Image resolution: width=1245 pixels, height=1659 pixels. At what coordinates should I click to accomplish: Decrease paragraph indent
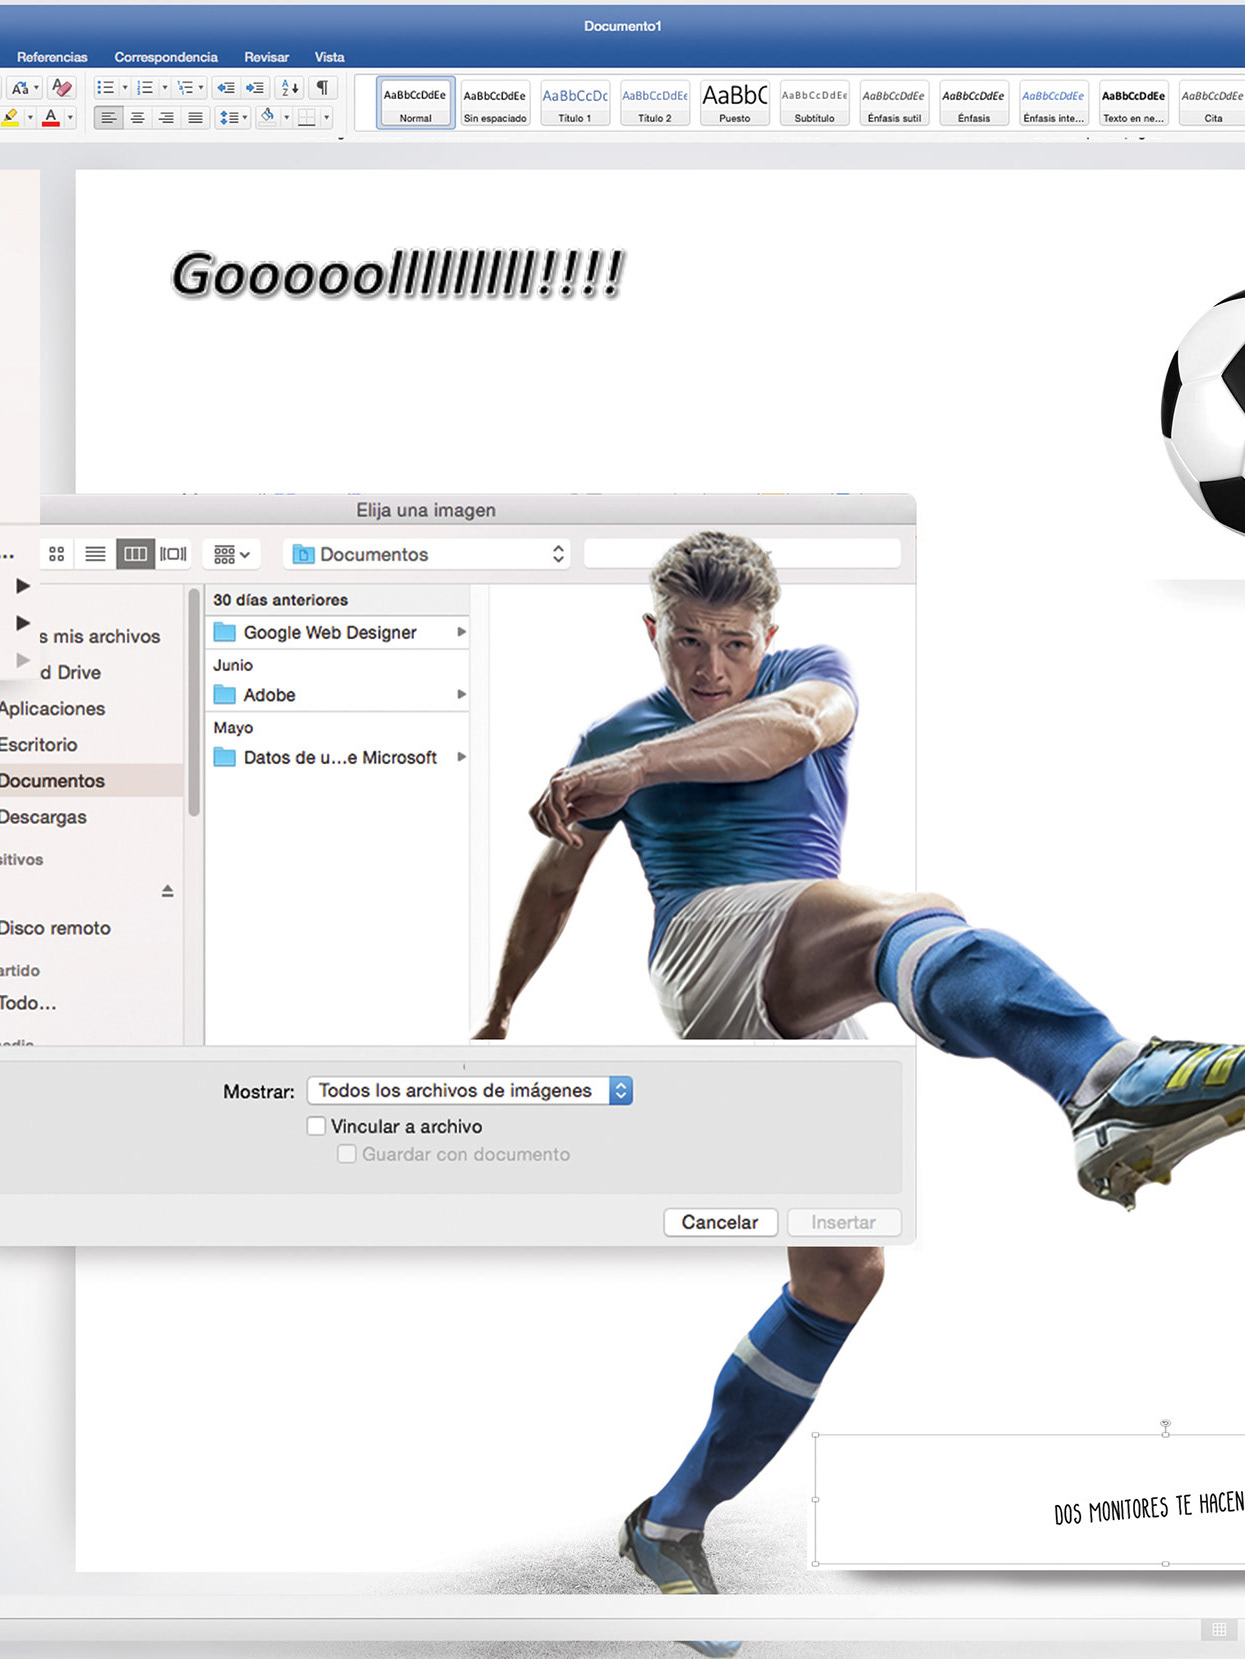click(226, 88)
